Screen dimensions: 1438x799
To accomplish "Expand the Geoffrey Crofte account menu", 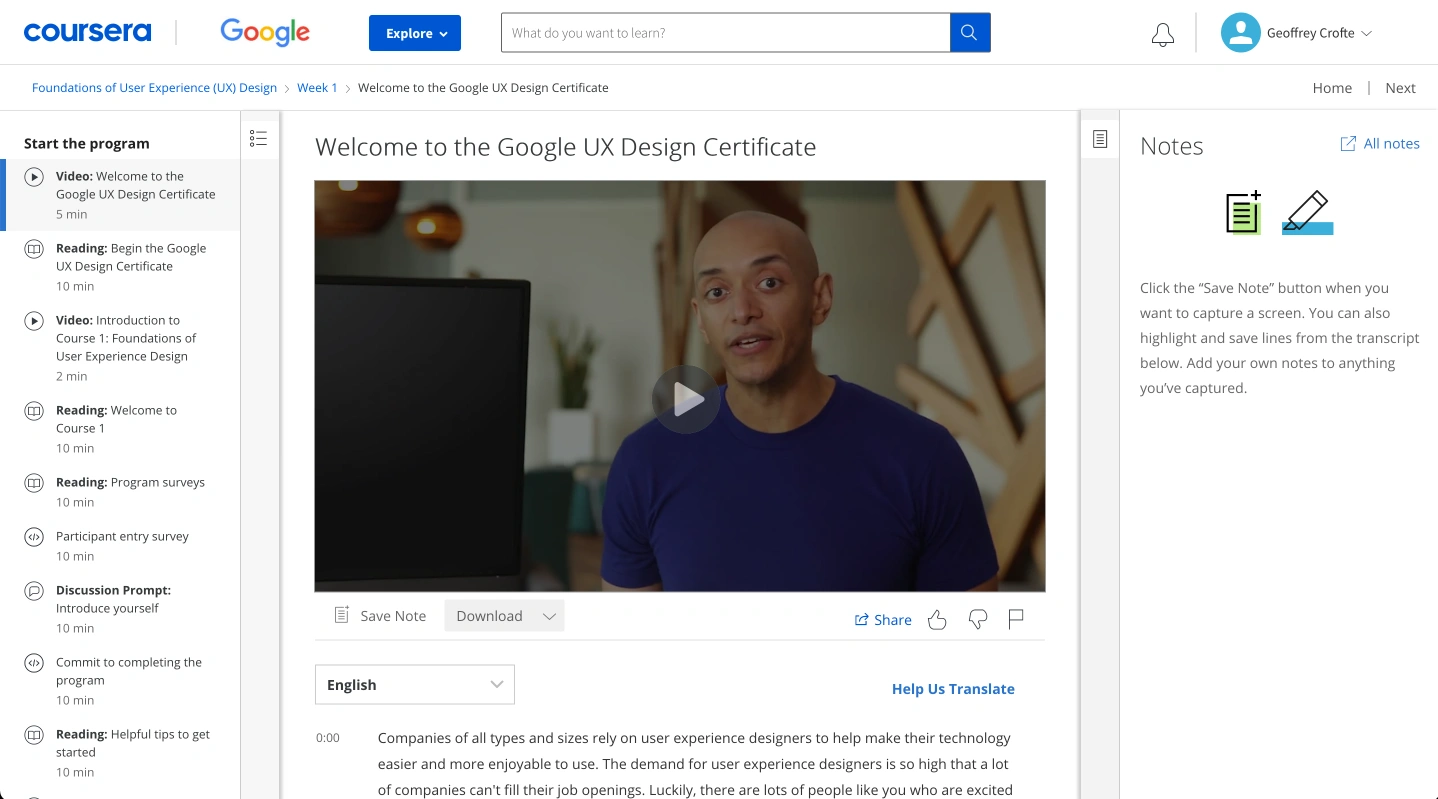I will point(1319,33).
